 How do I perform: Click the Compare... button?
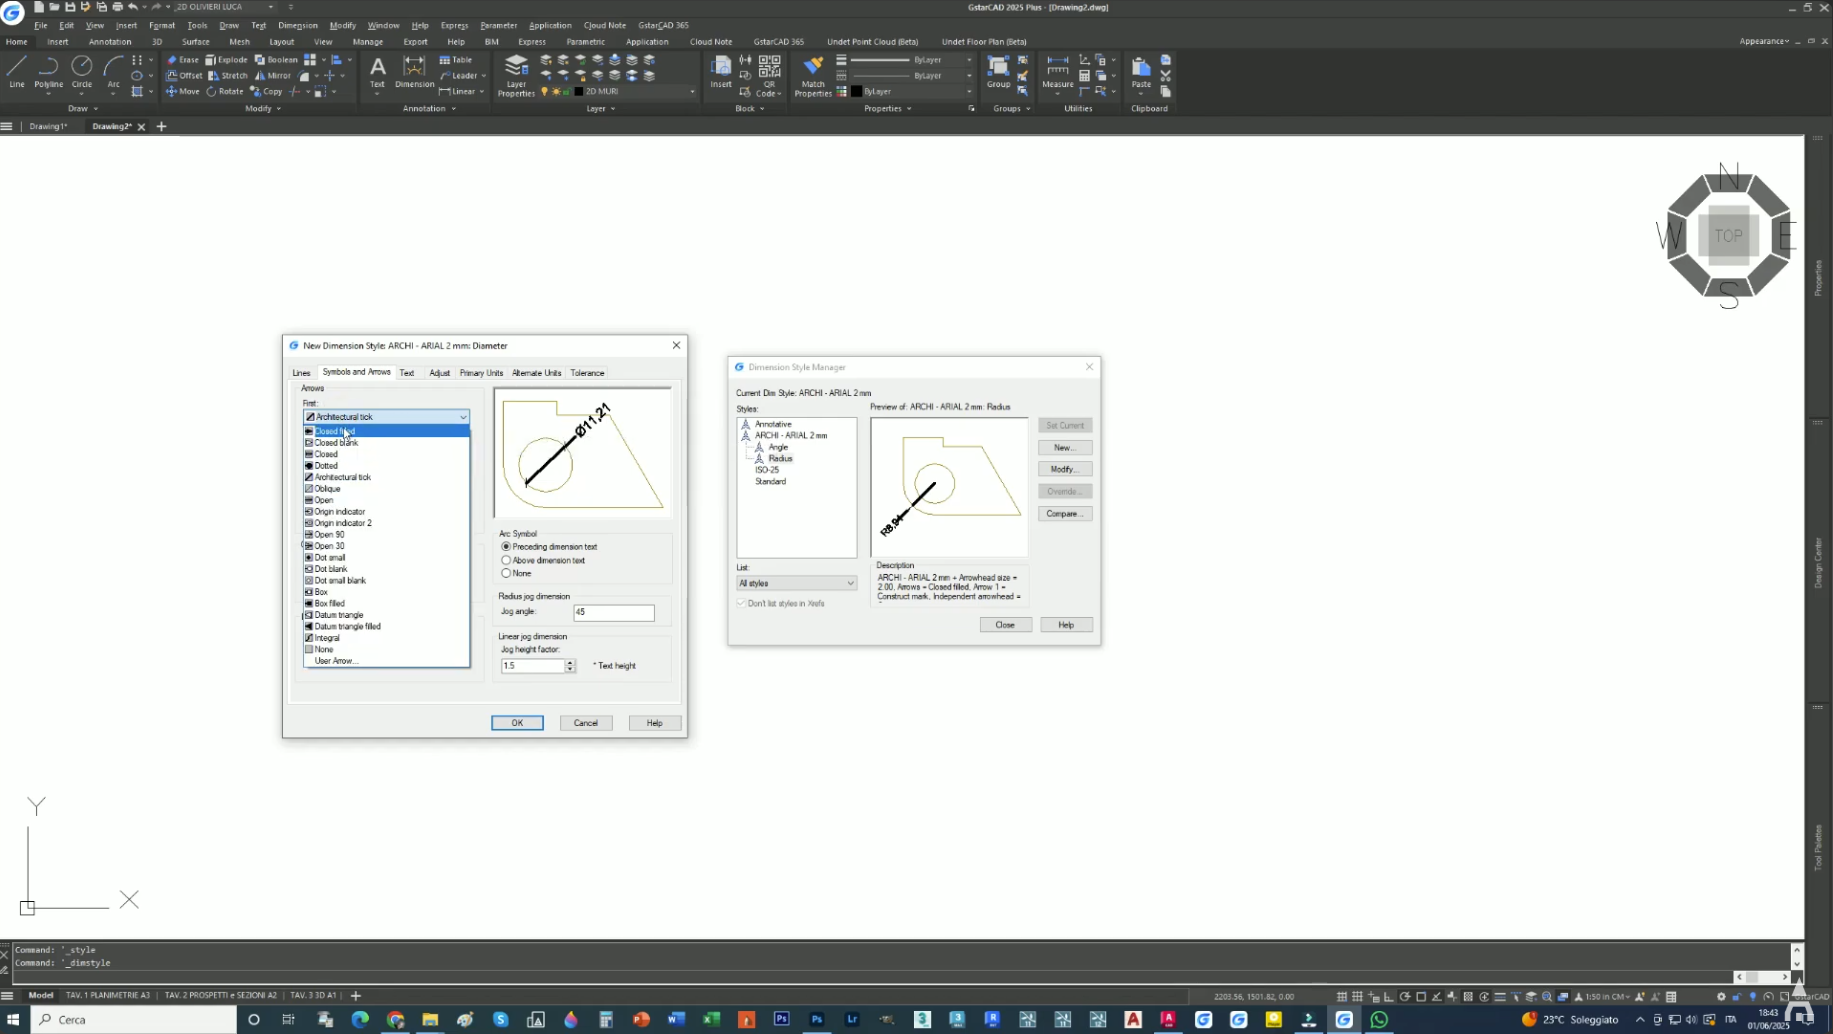coord(1064,514)
